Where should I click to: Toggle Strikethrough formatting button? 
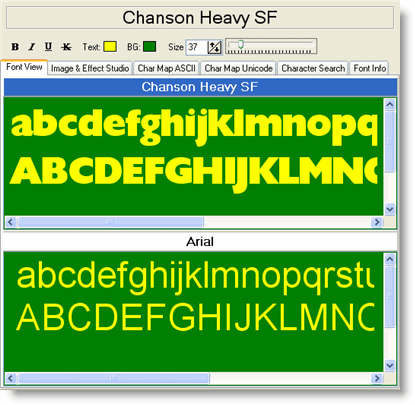point(66,47)
